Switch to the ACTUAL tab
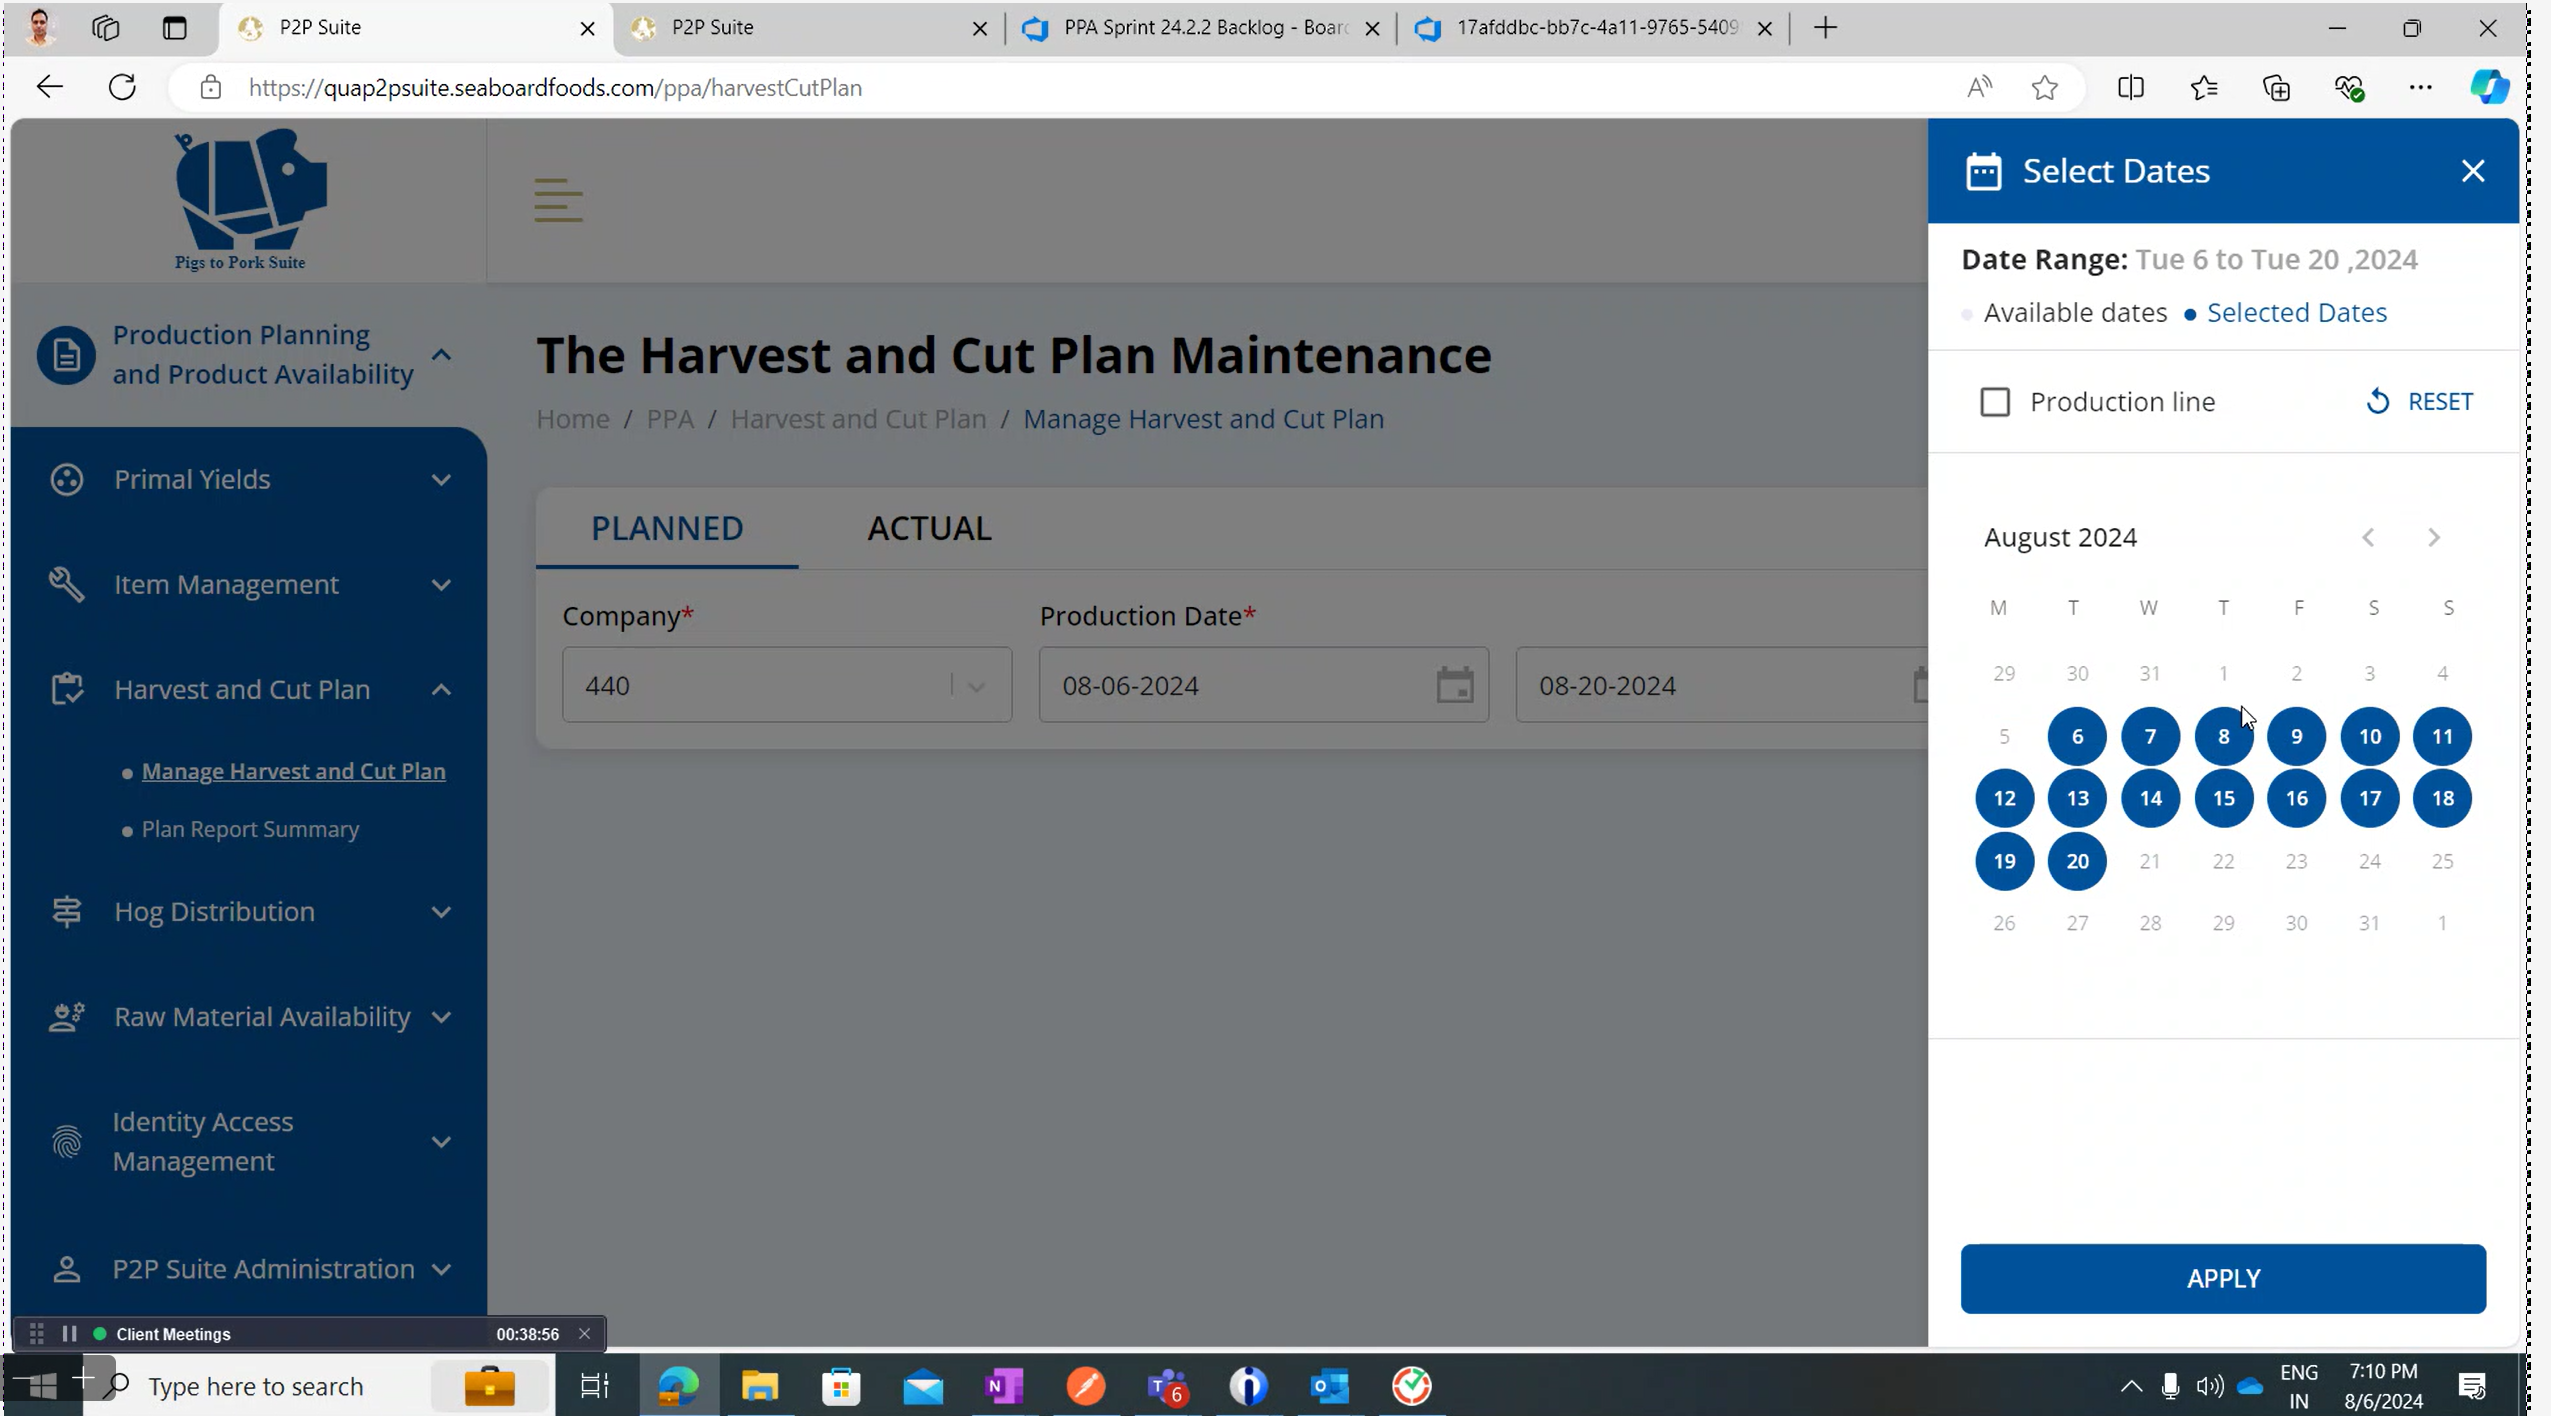The height and width of the screenshot is (1416, 2551). (929, 528)
